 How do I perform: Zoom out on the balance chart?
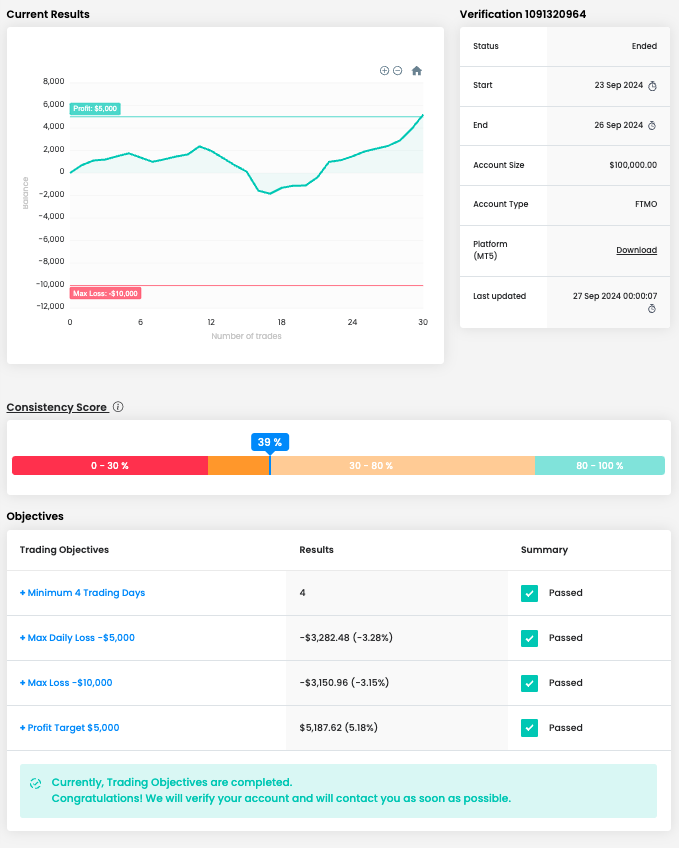(x=398, y=71)
